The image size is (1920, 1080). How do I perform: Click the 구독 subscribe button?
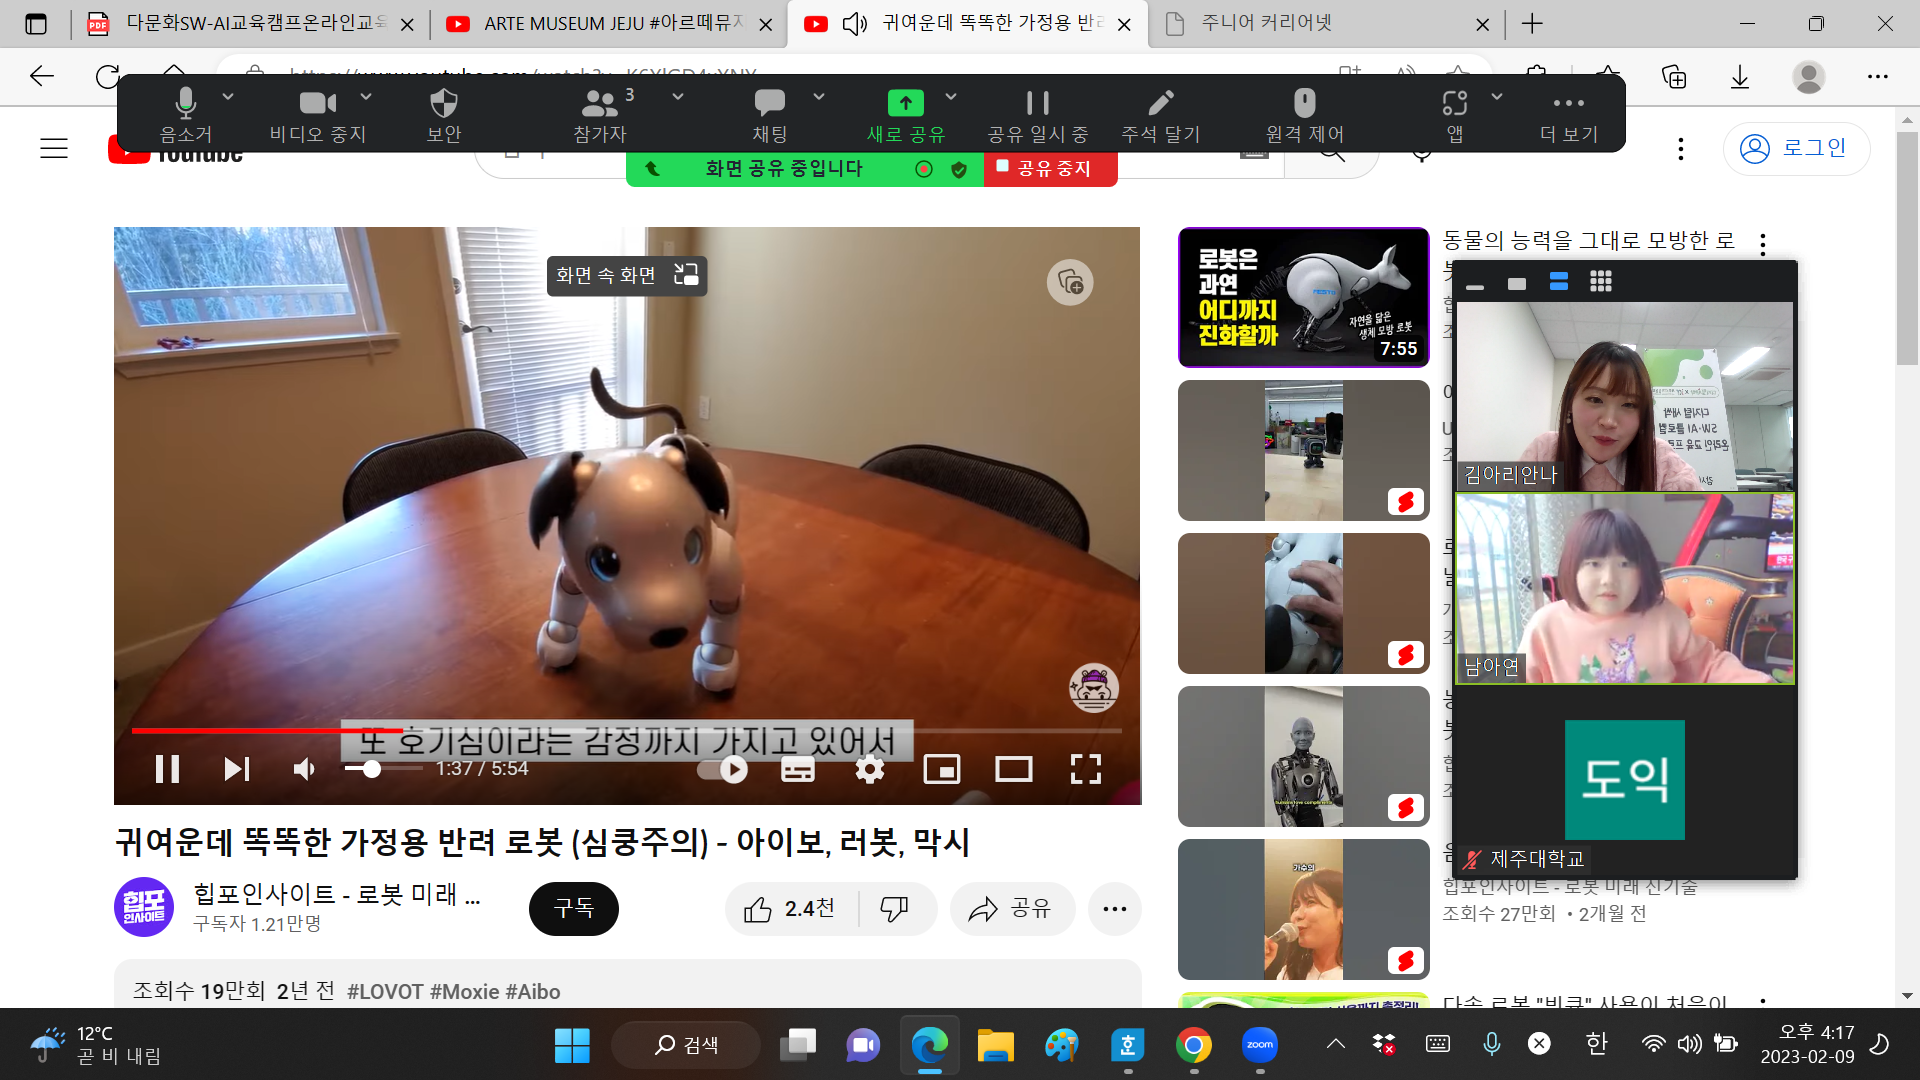[573, 908]
